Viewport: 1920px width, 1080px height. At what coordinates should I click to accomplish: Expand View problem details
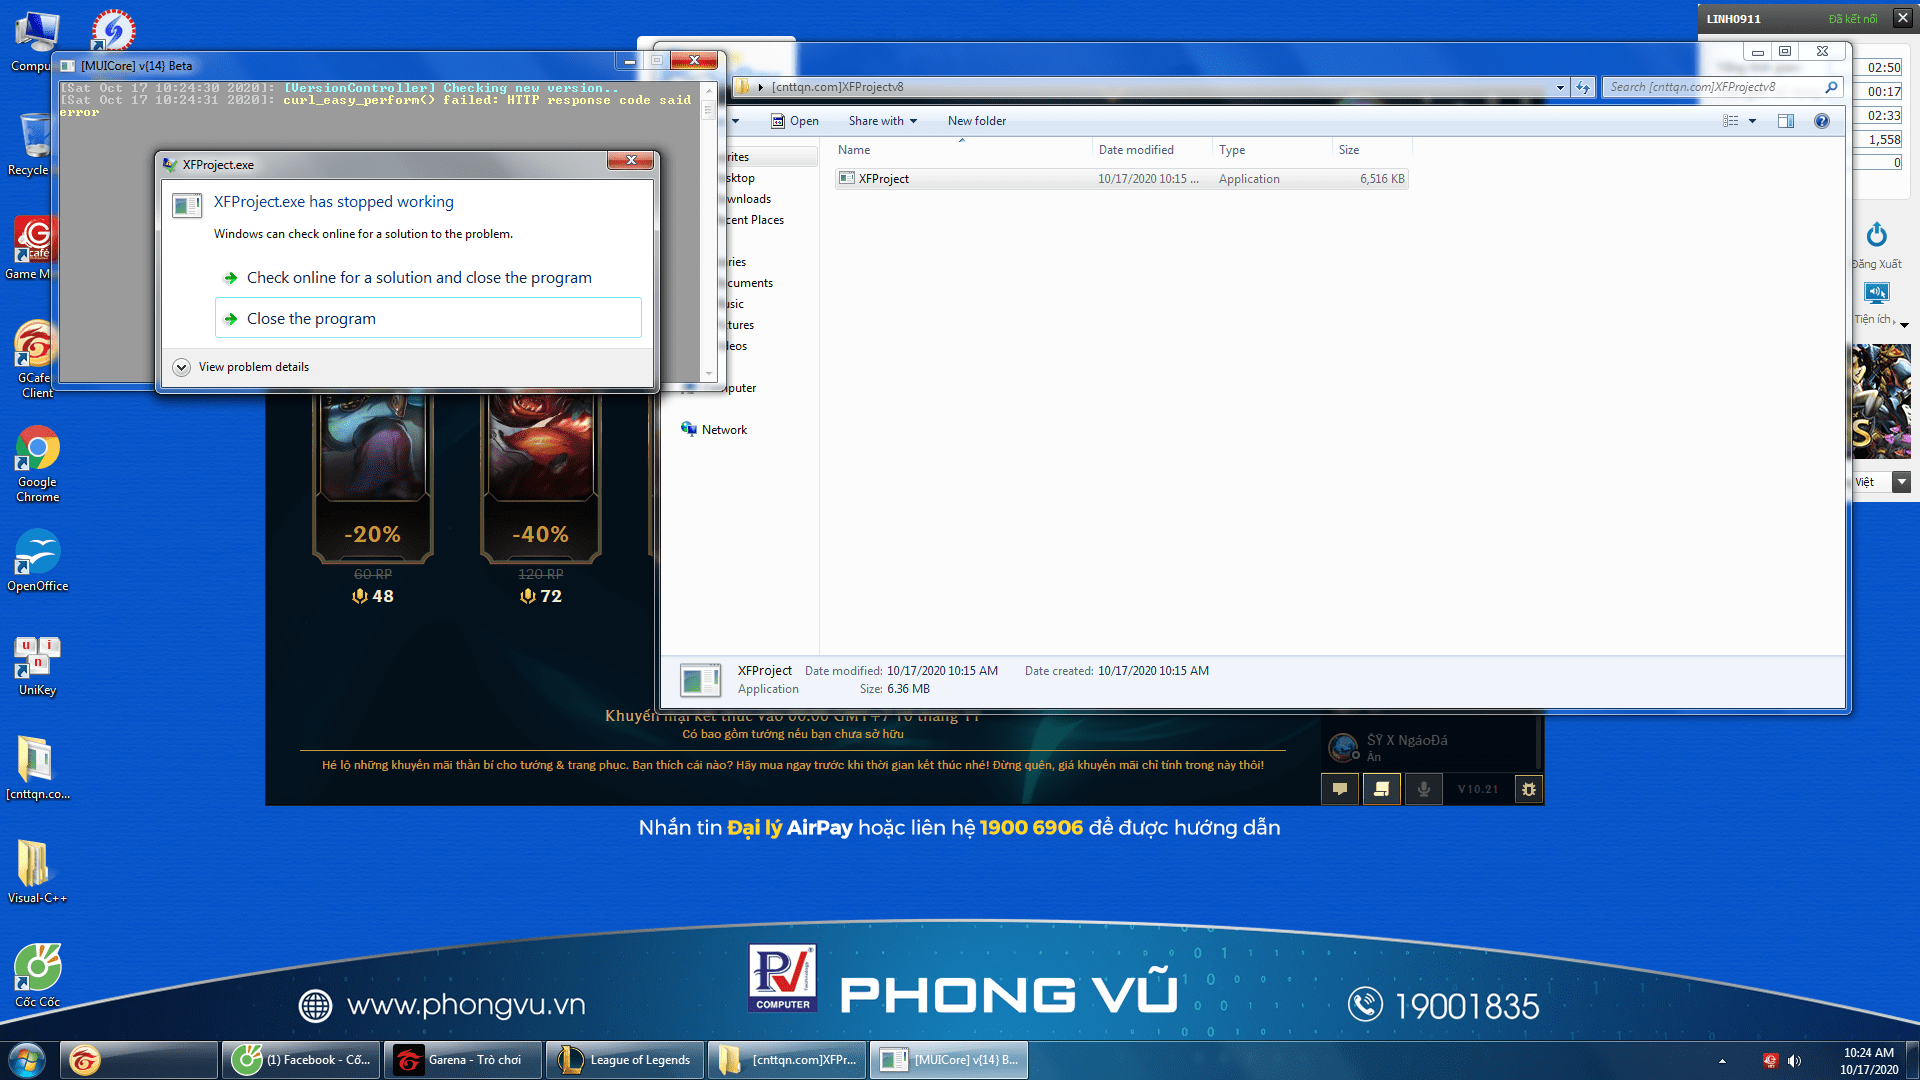pos(241,367)
